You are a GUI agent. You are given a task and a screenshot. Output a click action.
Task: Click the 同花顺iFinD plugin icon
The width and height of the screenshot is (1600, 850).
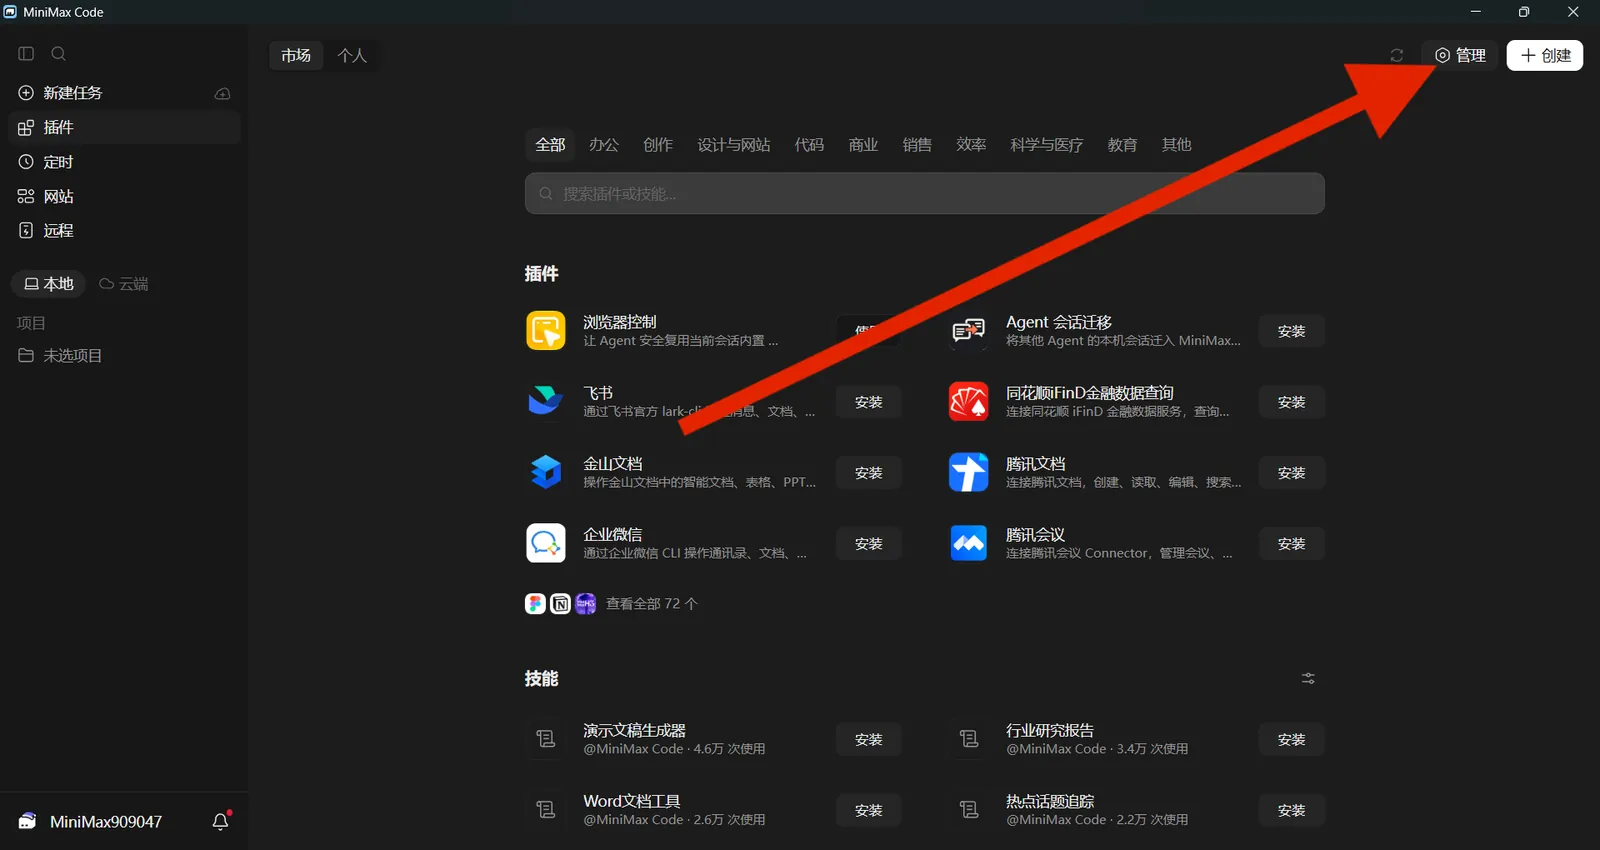click(x=968, y=402)
